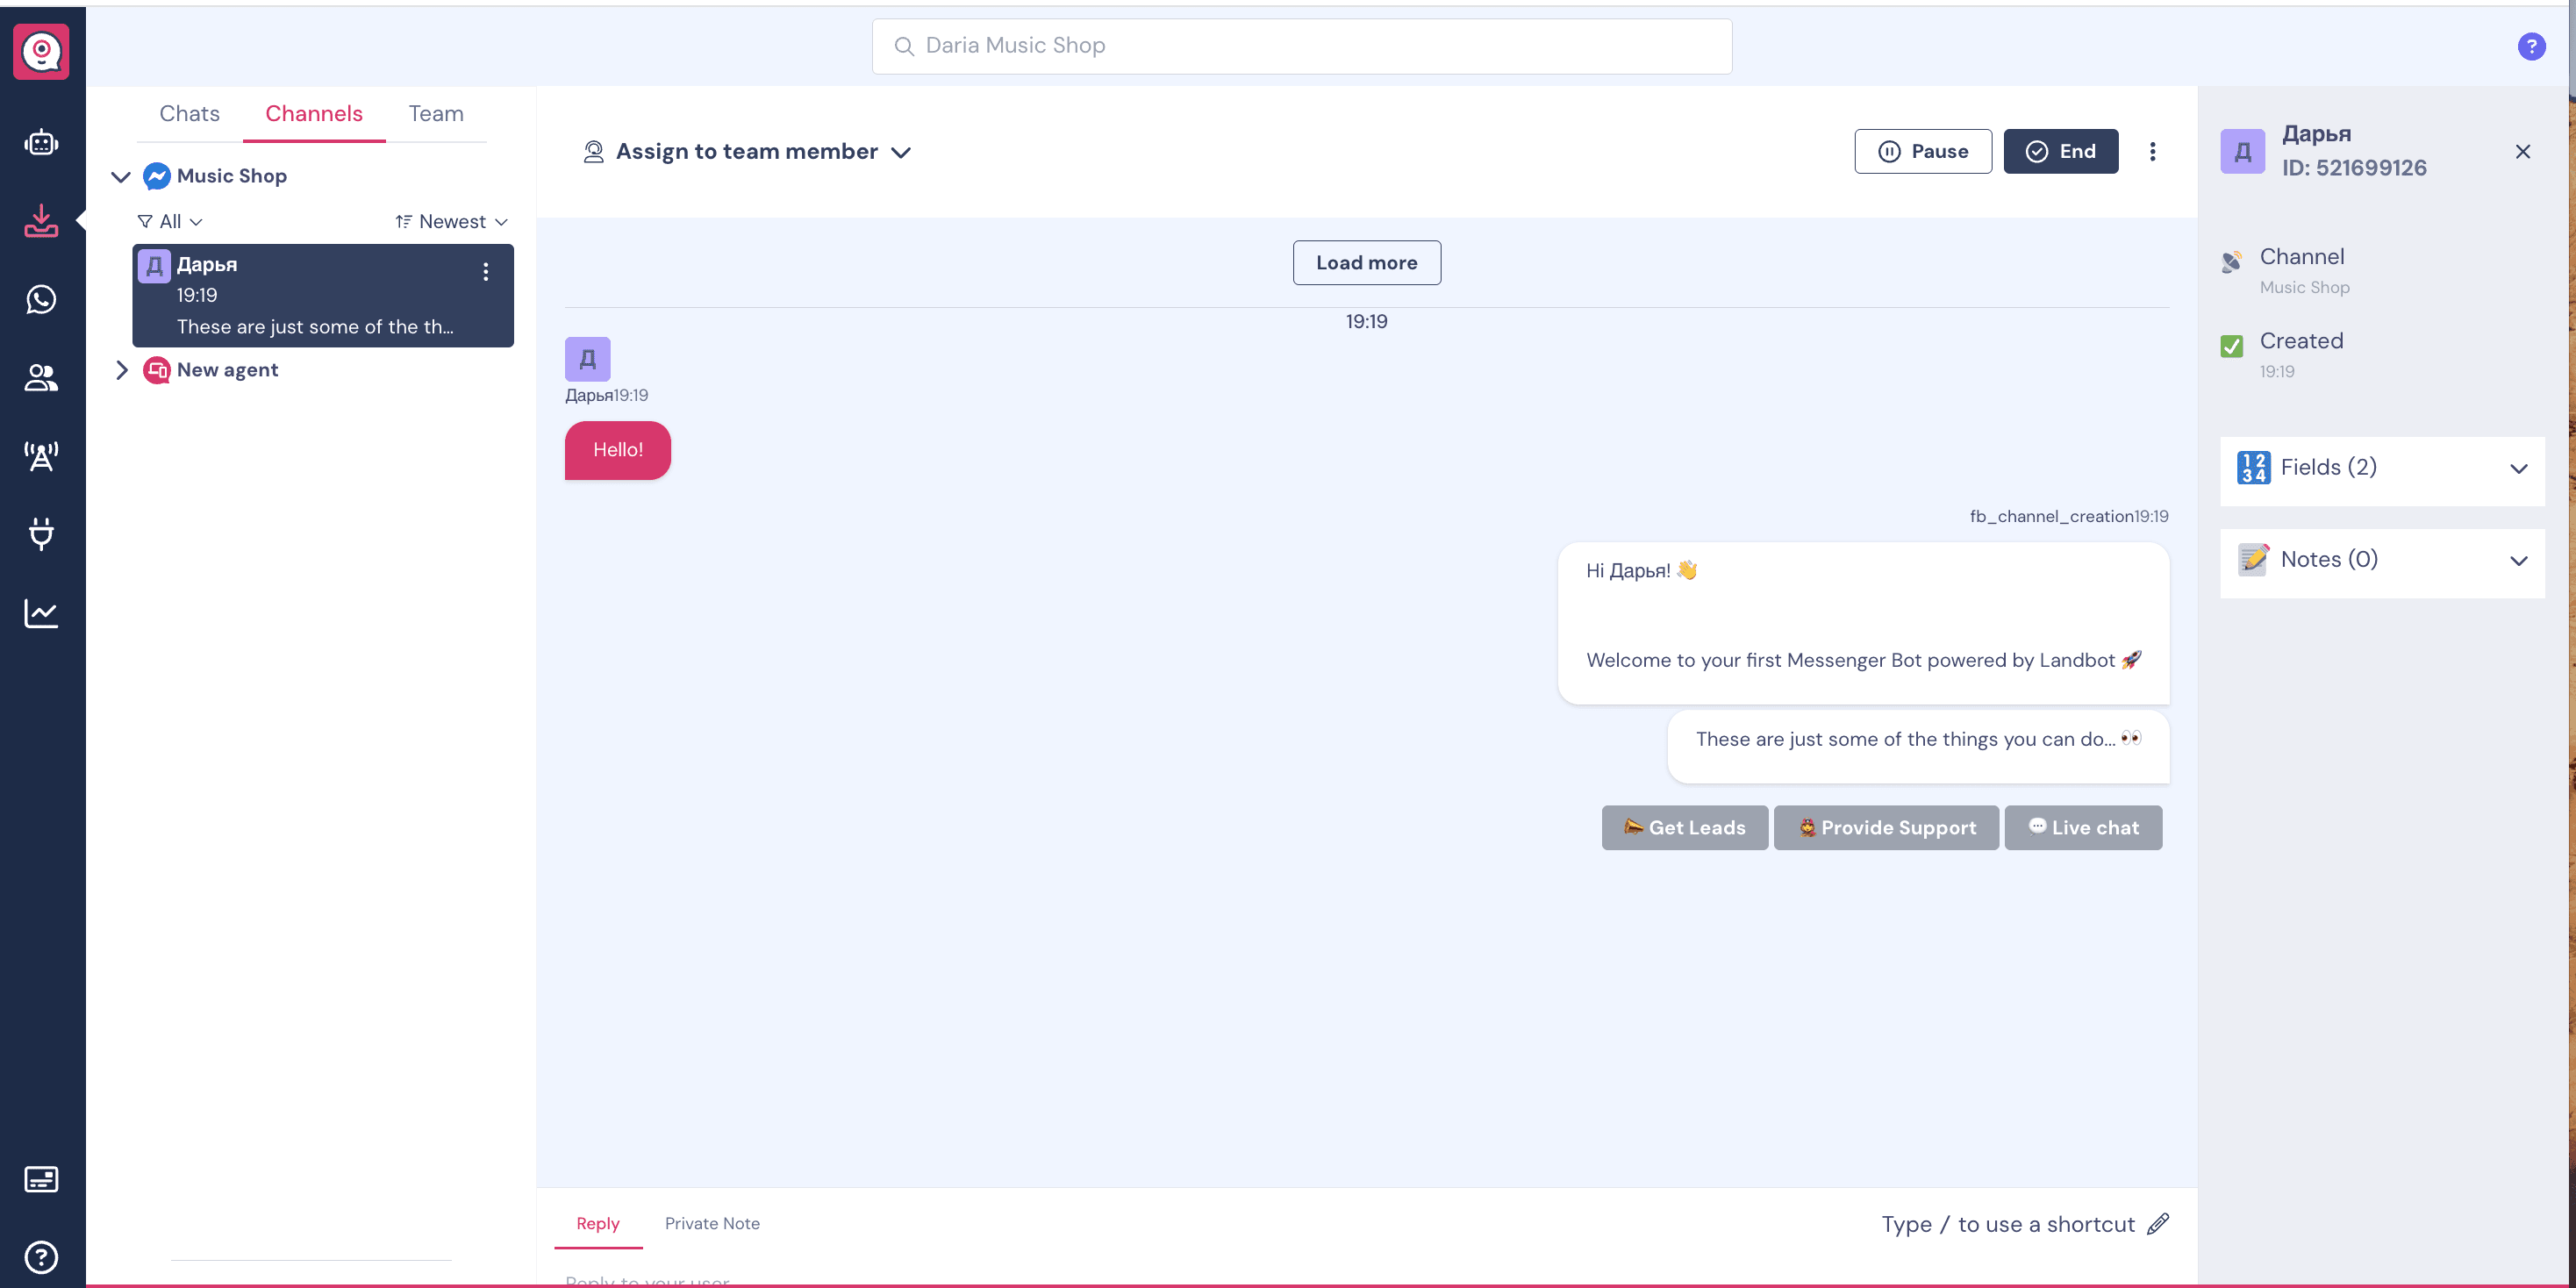Click the Дарья avatar above Hello message
This screenshot has width=2576, height=1288.
(x=588, y=359)
